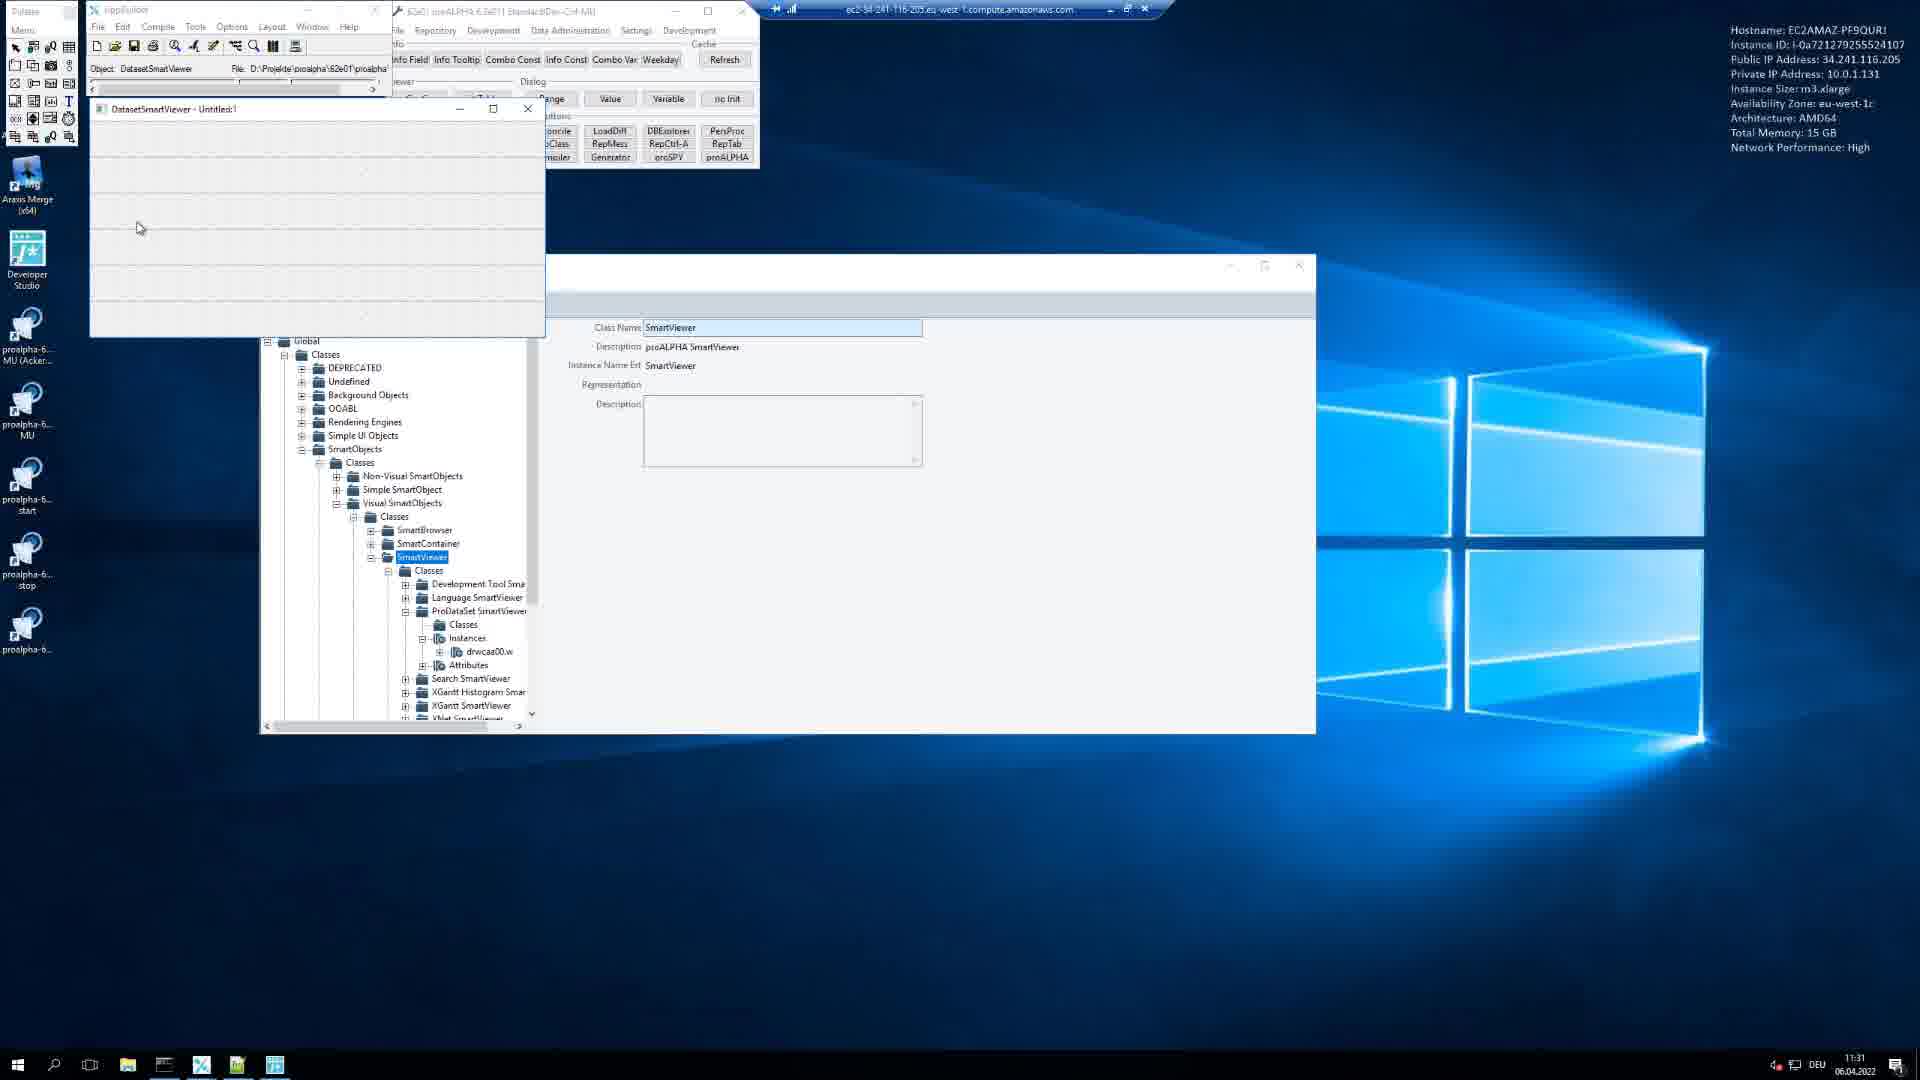Click Save disk icon in AppBuilder toolbar
This screenshot has height=1080, width=1920.
pyautogui.click(x=134, y=46)
